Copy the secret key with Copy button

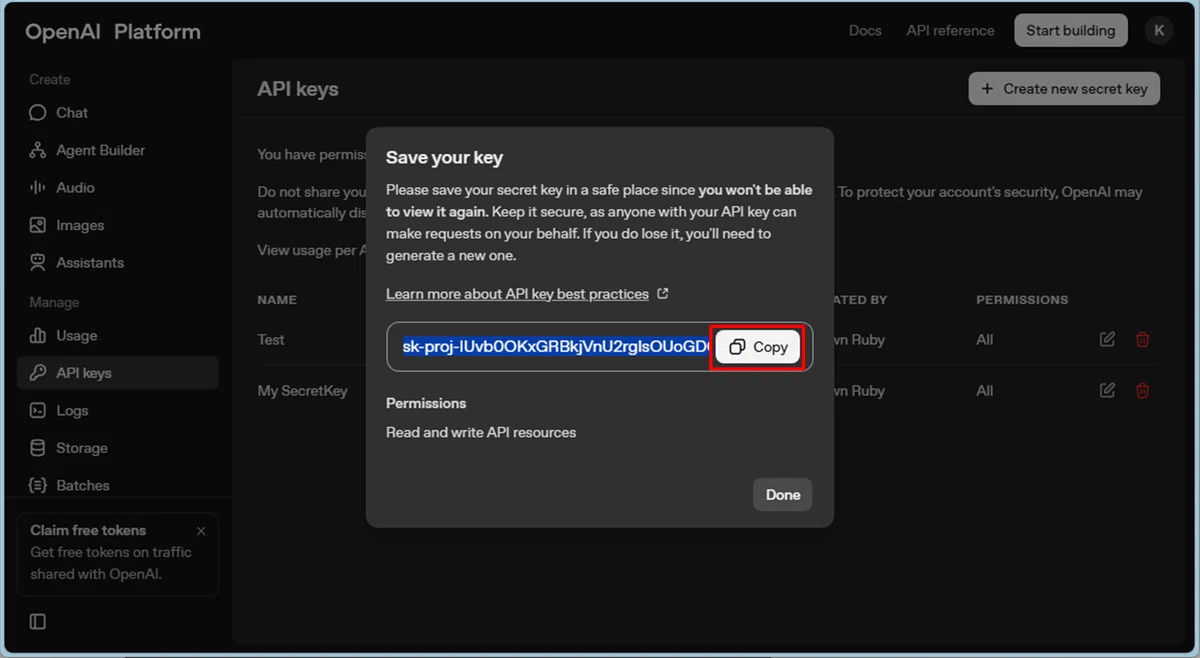tap(758, 347)
